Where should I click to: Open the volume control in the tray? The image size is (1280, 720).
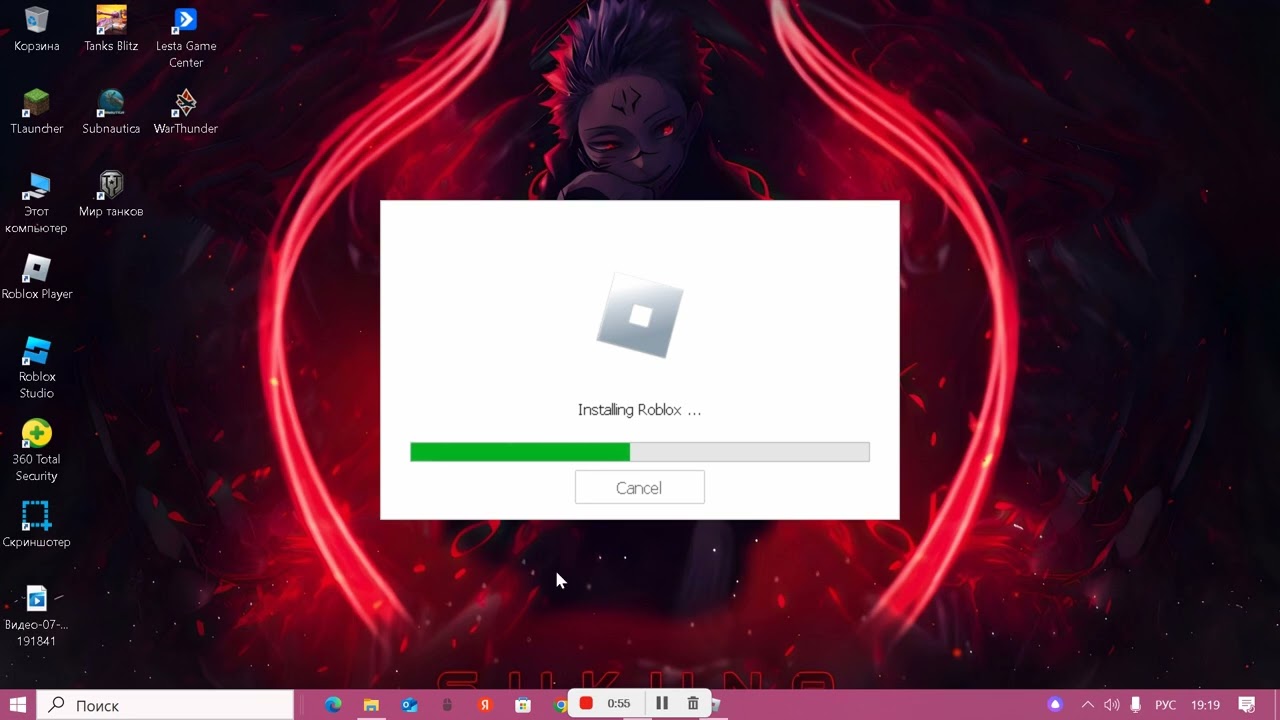tap(1111, 705)
